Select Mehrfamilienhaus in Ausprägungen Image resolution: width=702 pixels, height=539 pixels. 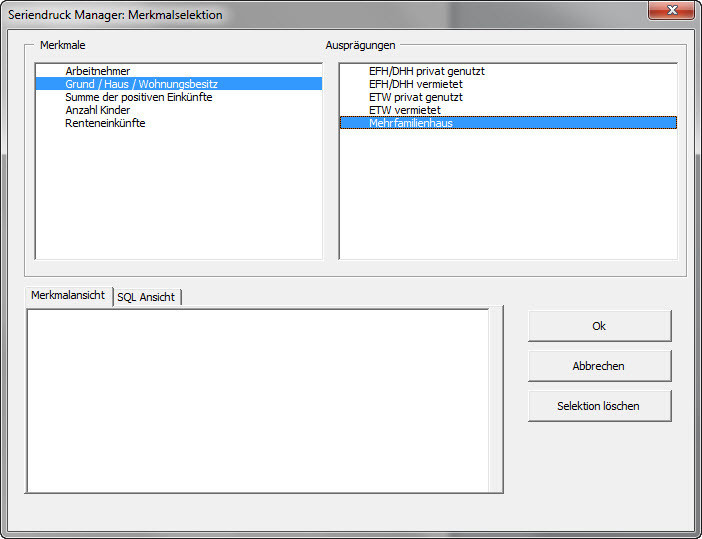click(508, 123)
